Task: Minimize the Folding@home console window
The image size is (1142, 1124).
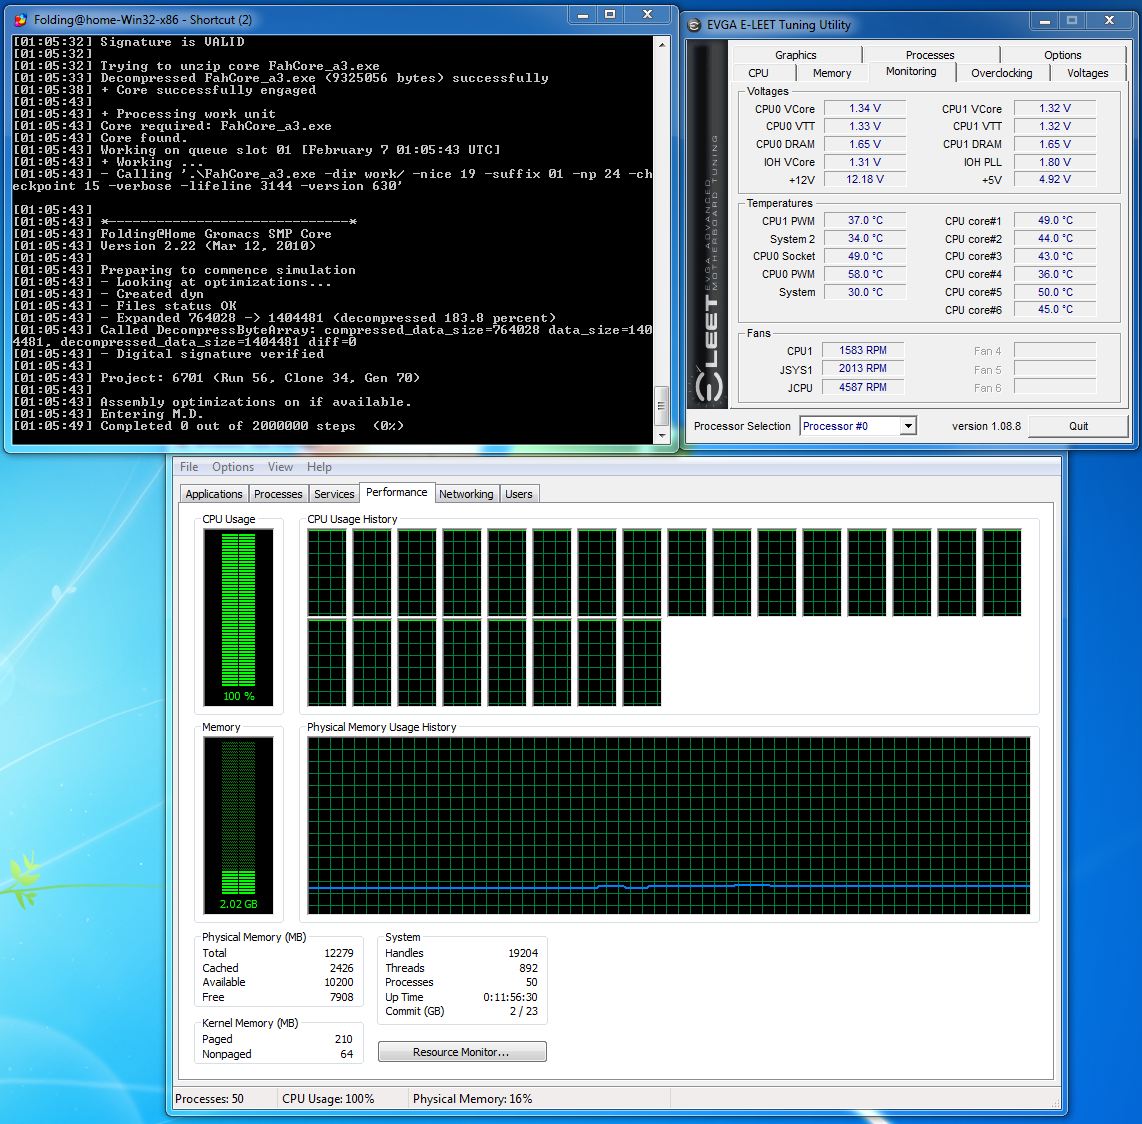Action: pyautogui.click(x=583, y=15)
